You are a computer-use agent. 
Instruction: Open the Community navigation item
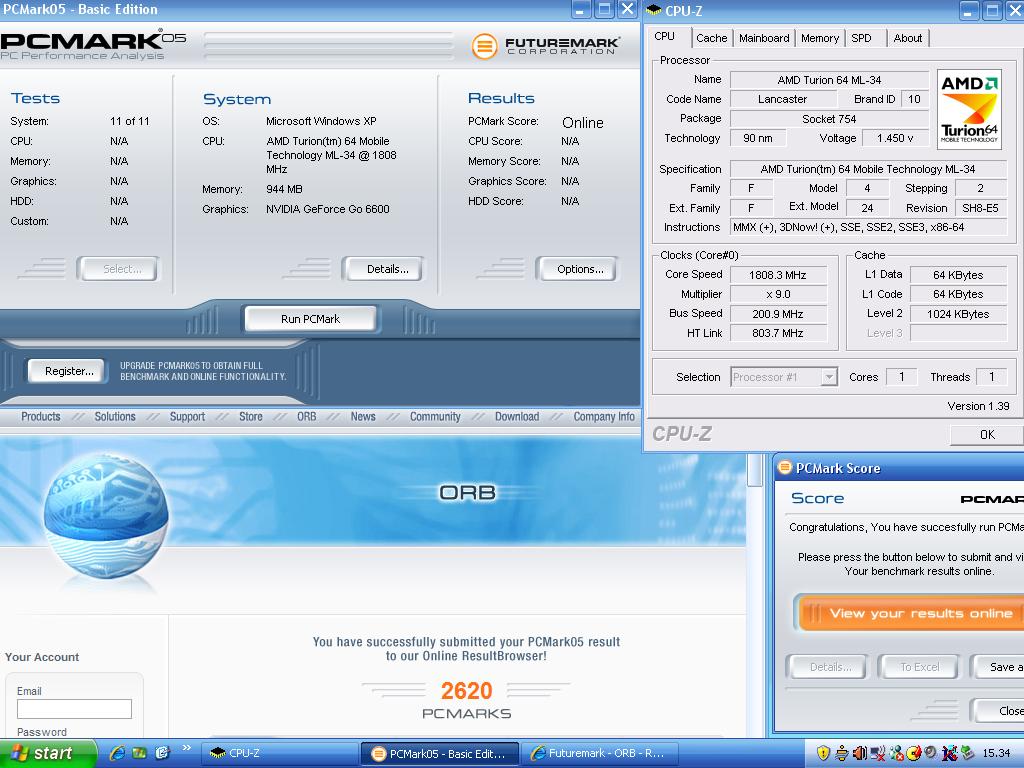tap(435, 417)
